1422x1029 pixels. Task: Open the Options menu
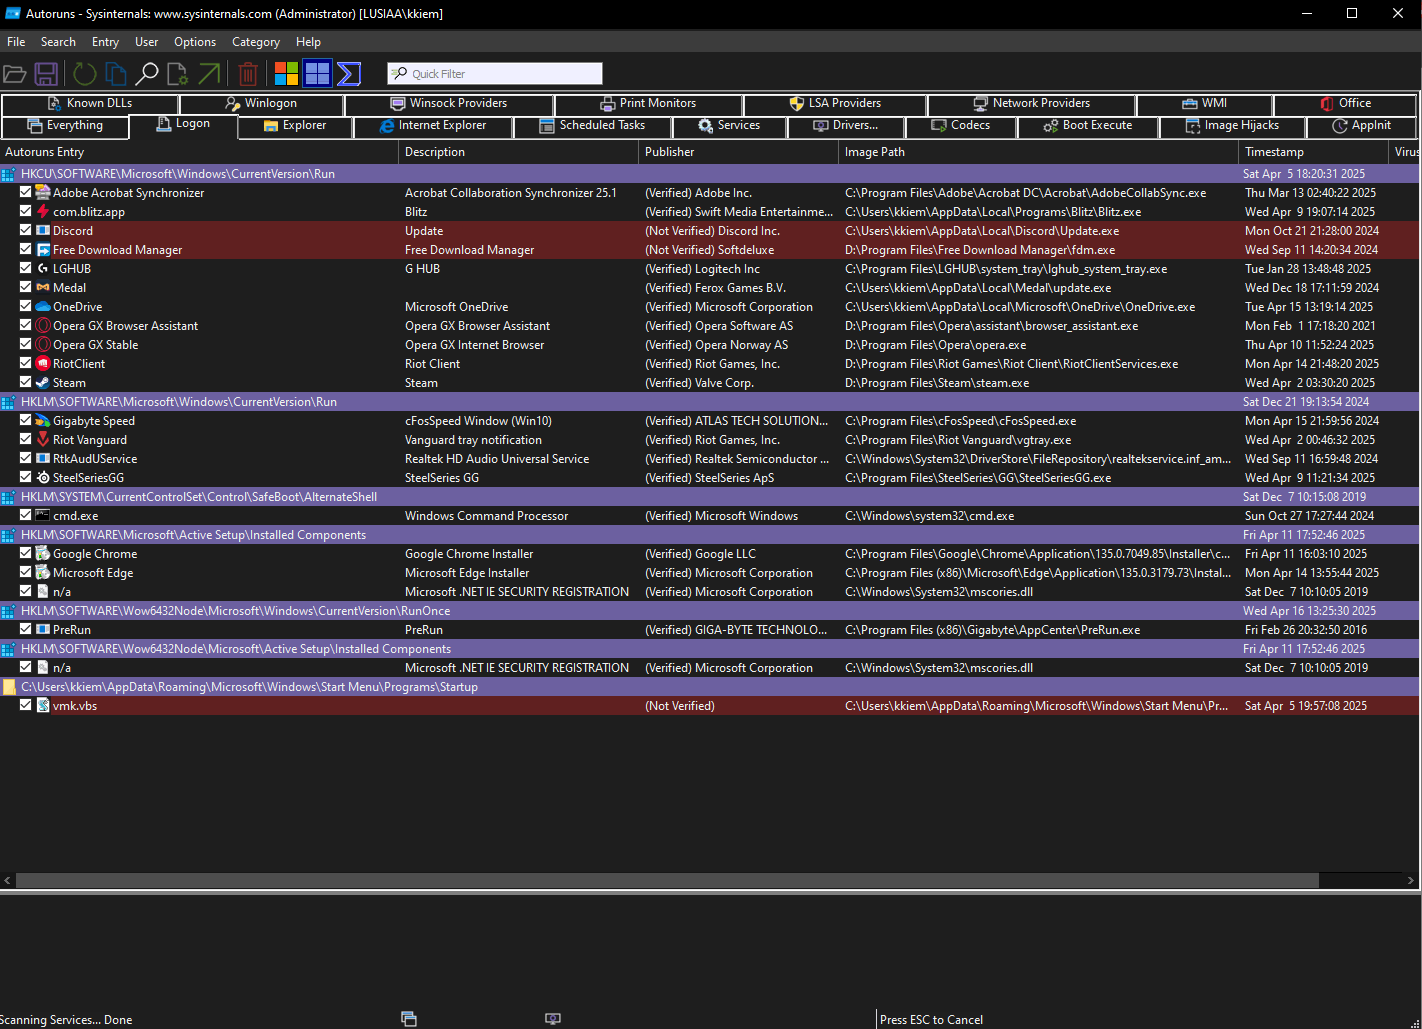click(195, 42)
